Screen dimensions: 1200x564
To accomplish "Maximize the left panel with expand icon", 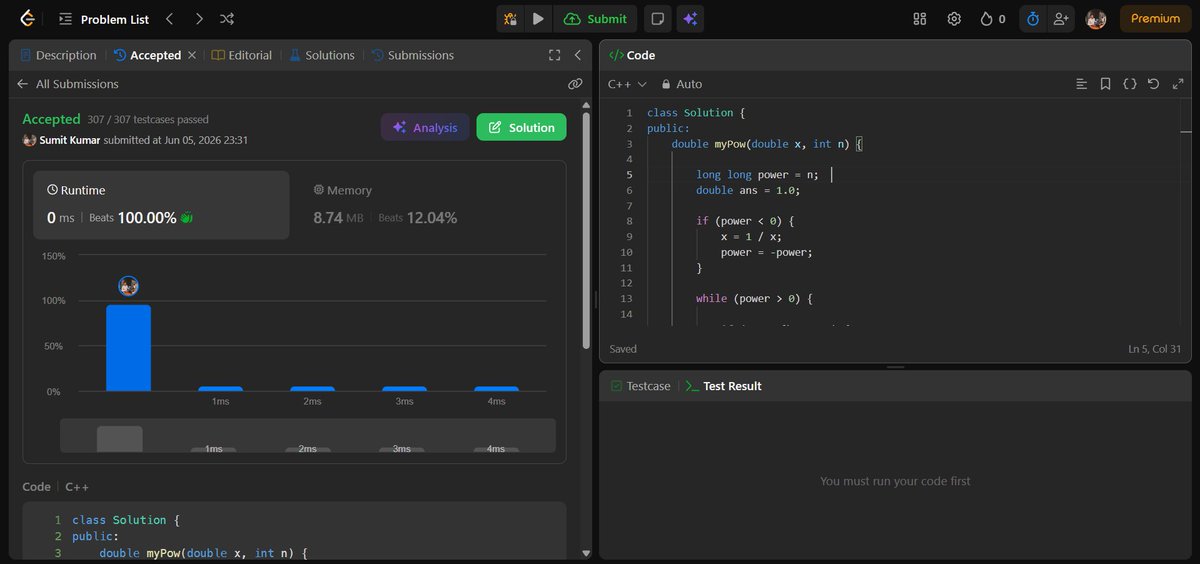I will coord(555,55).
